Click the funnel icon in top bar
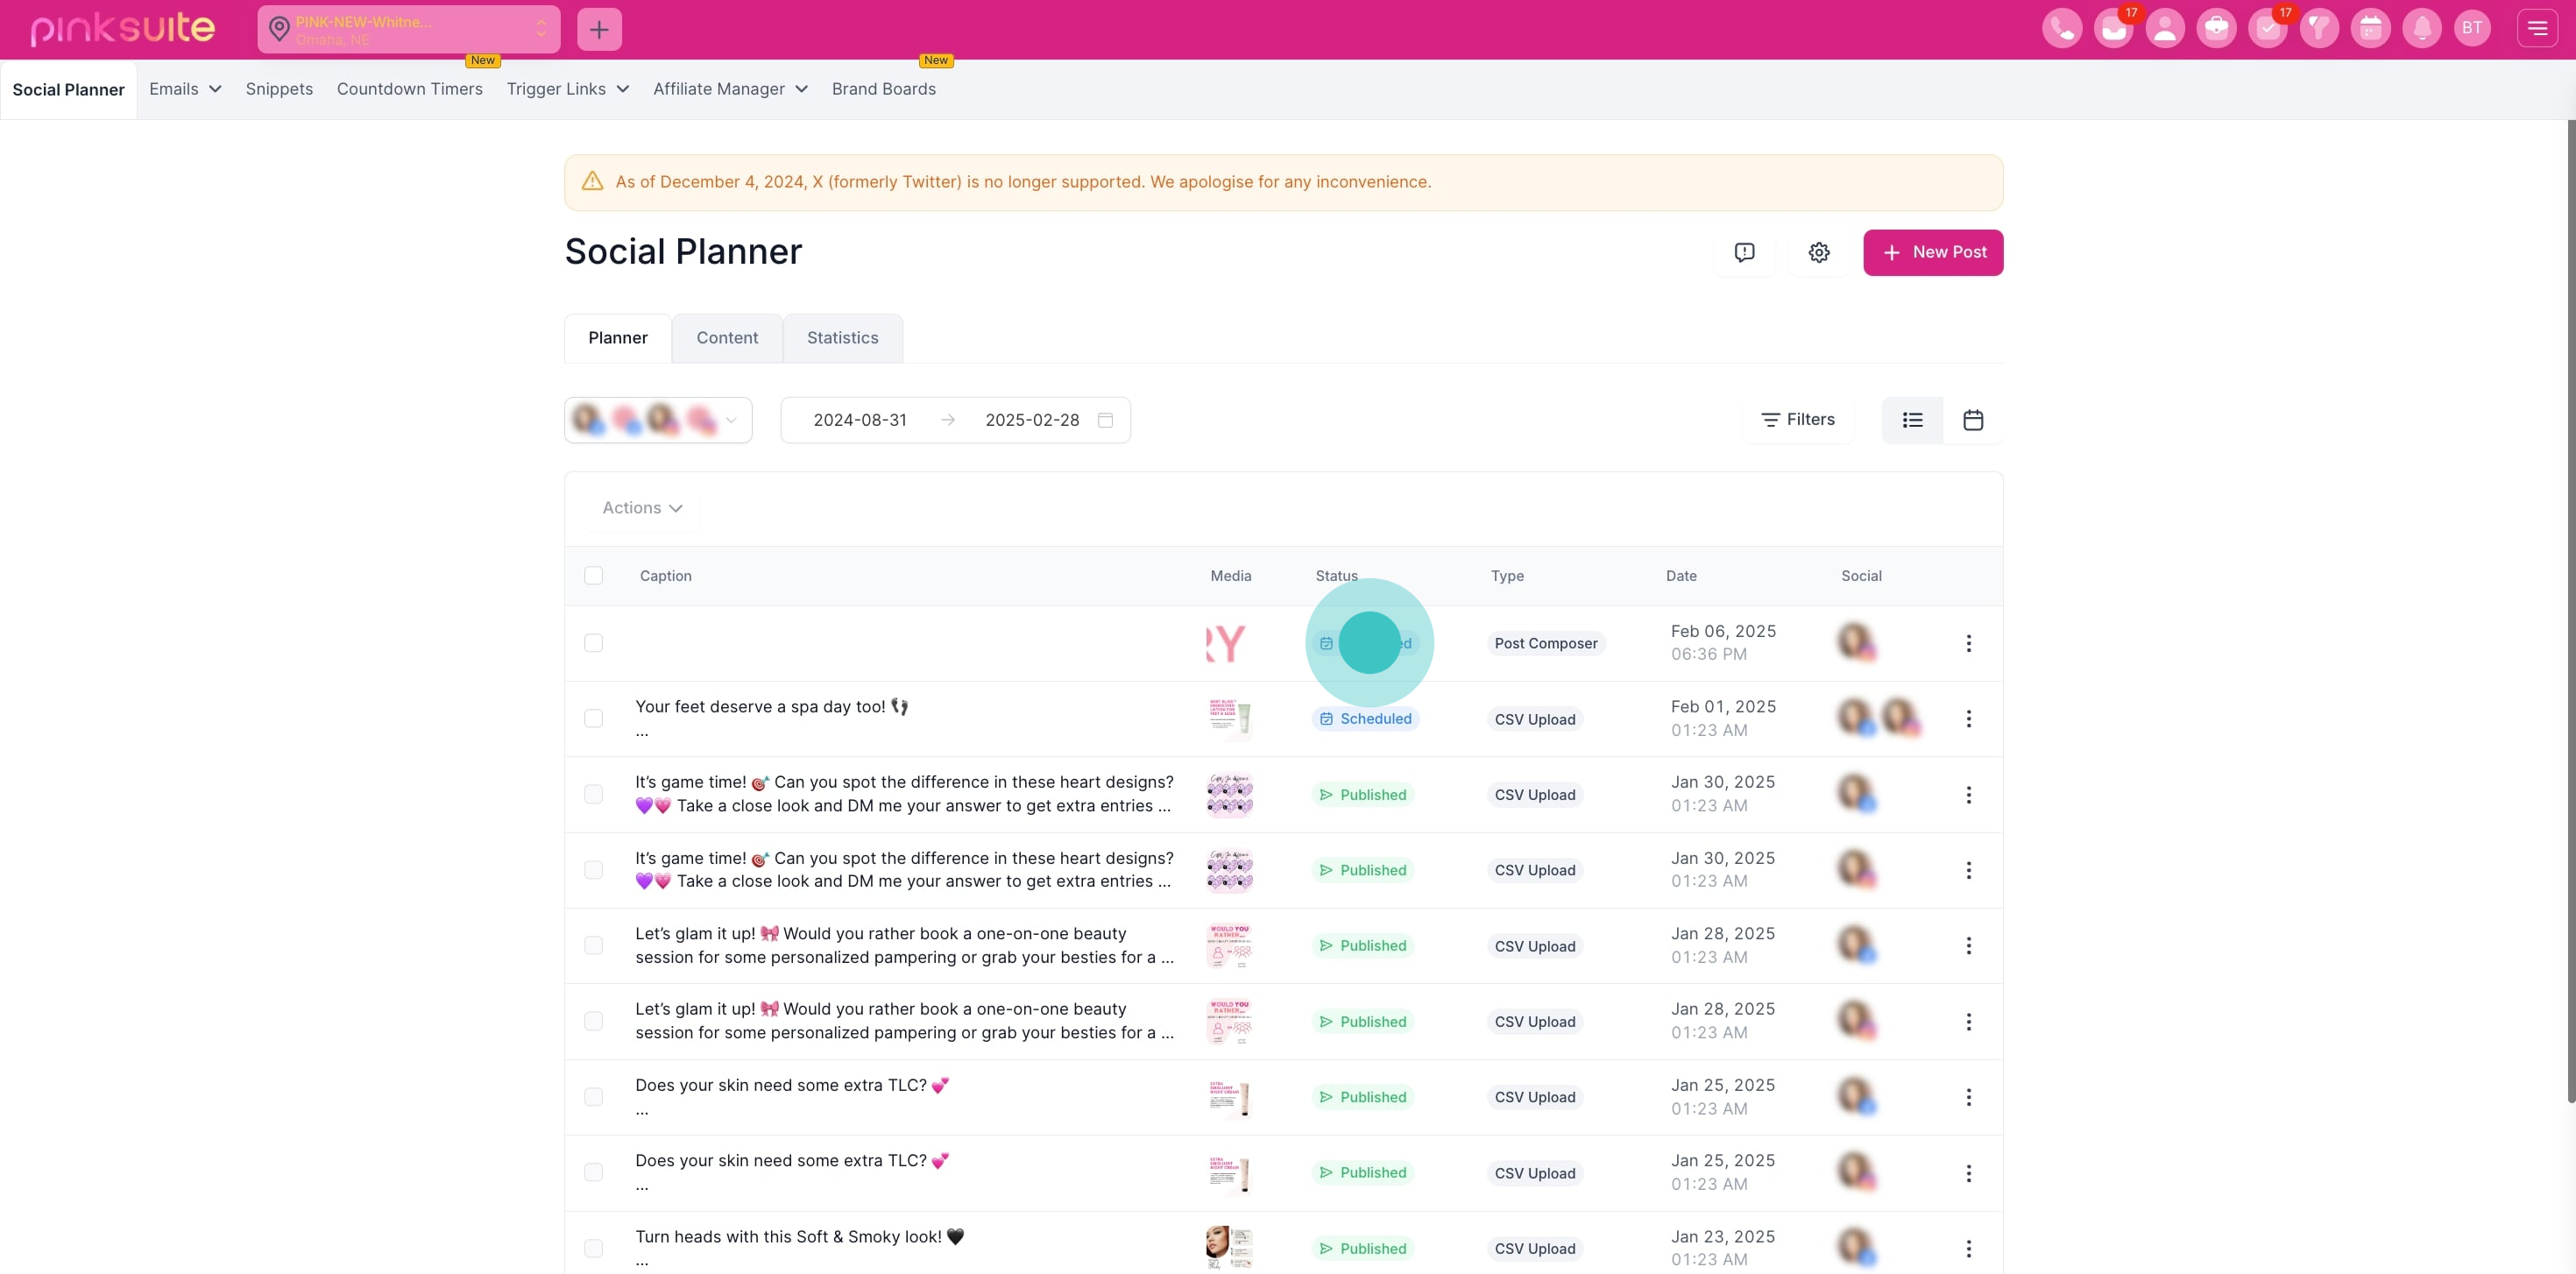Image resolution: width=2576 pixels, height=1274 pixels. tap(2318, 28)
